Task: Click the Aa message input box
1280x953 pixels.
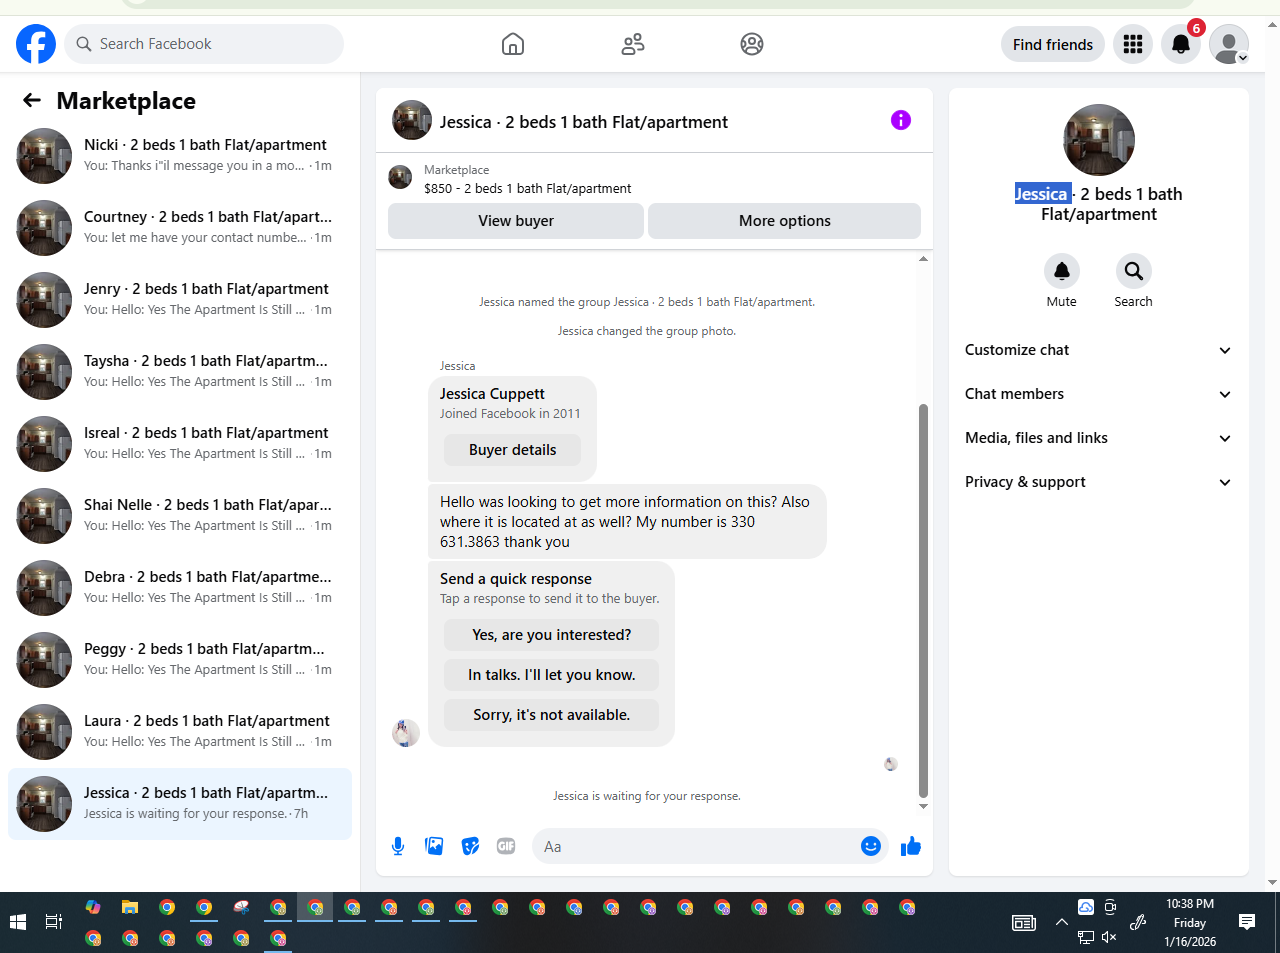Action: pos(695,846)
